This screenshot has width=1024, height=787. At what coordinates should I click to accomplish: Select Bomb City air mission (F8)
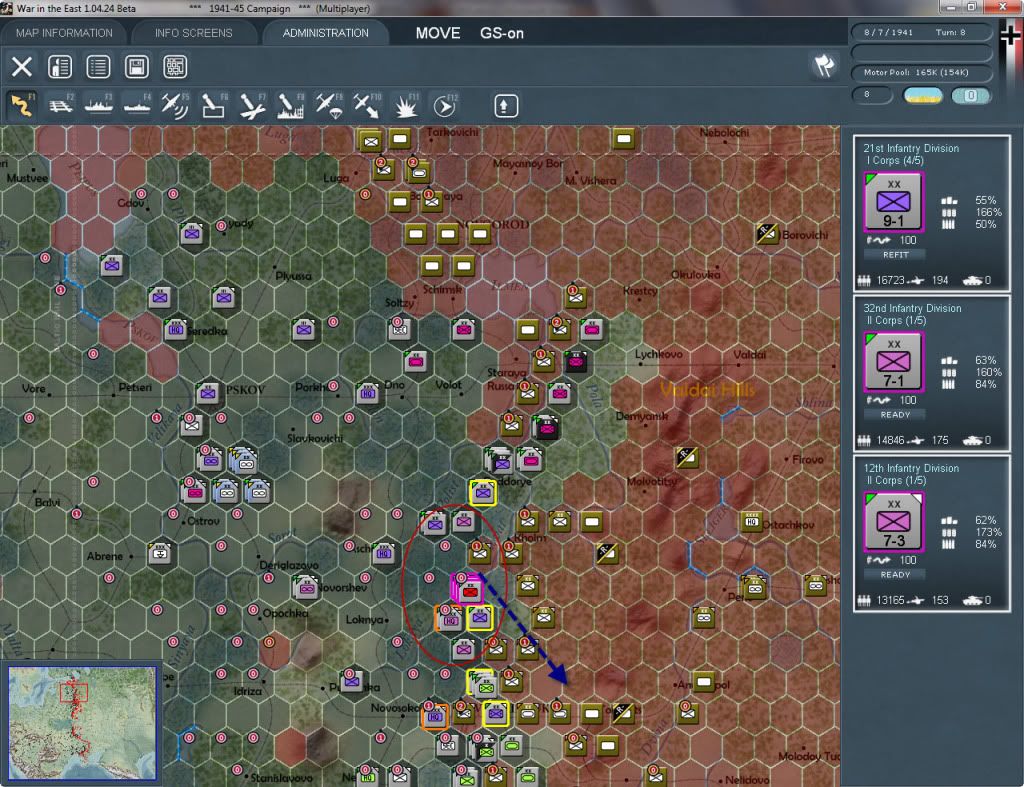290,105
